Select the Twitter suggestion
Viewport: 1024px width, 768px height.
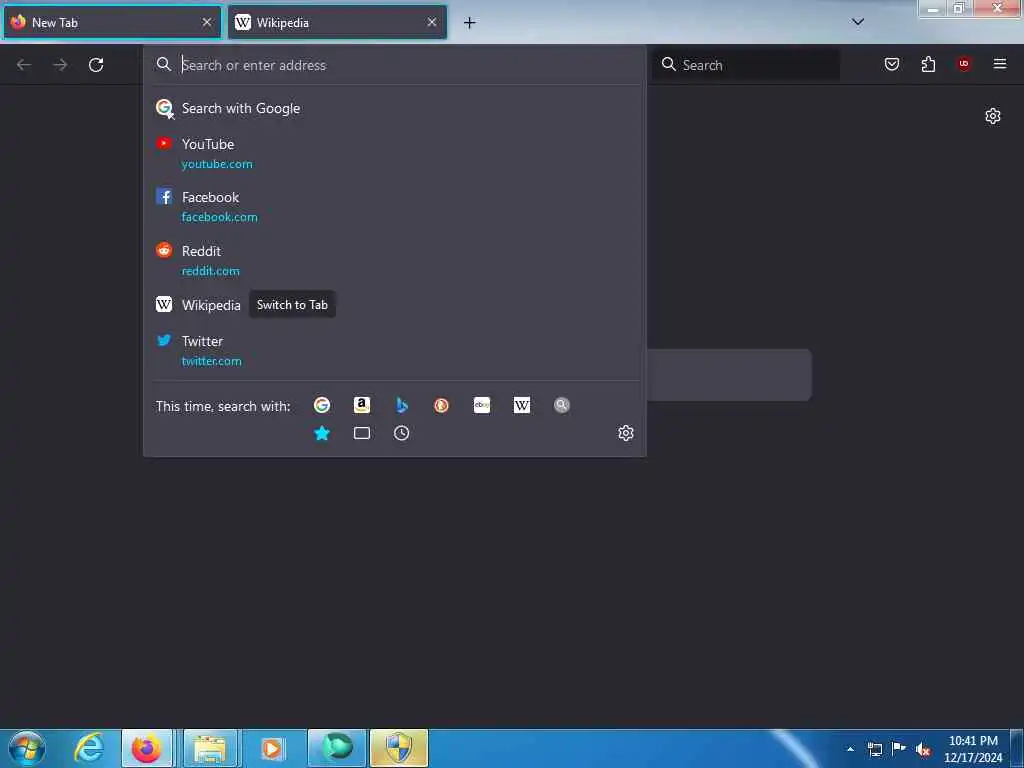(x=394, y=351)
